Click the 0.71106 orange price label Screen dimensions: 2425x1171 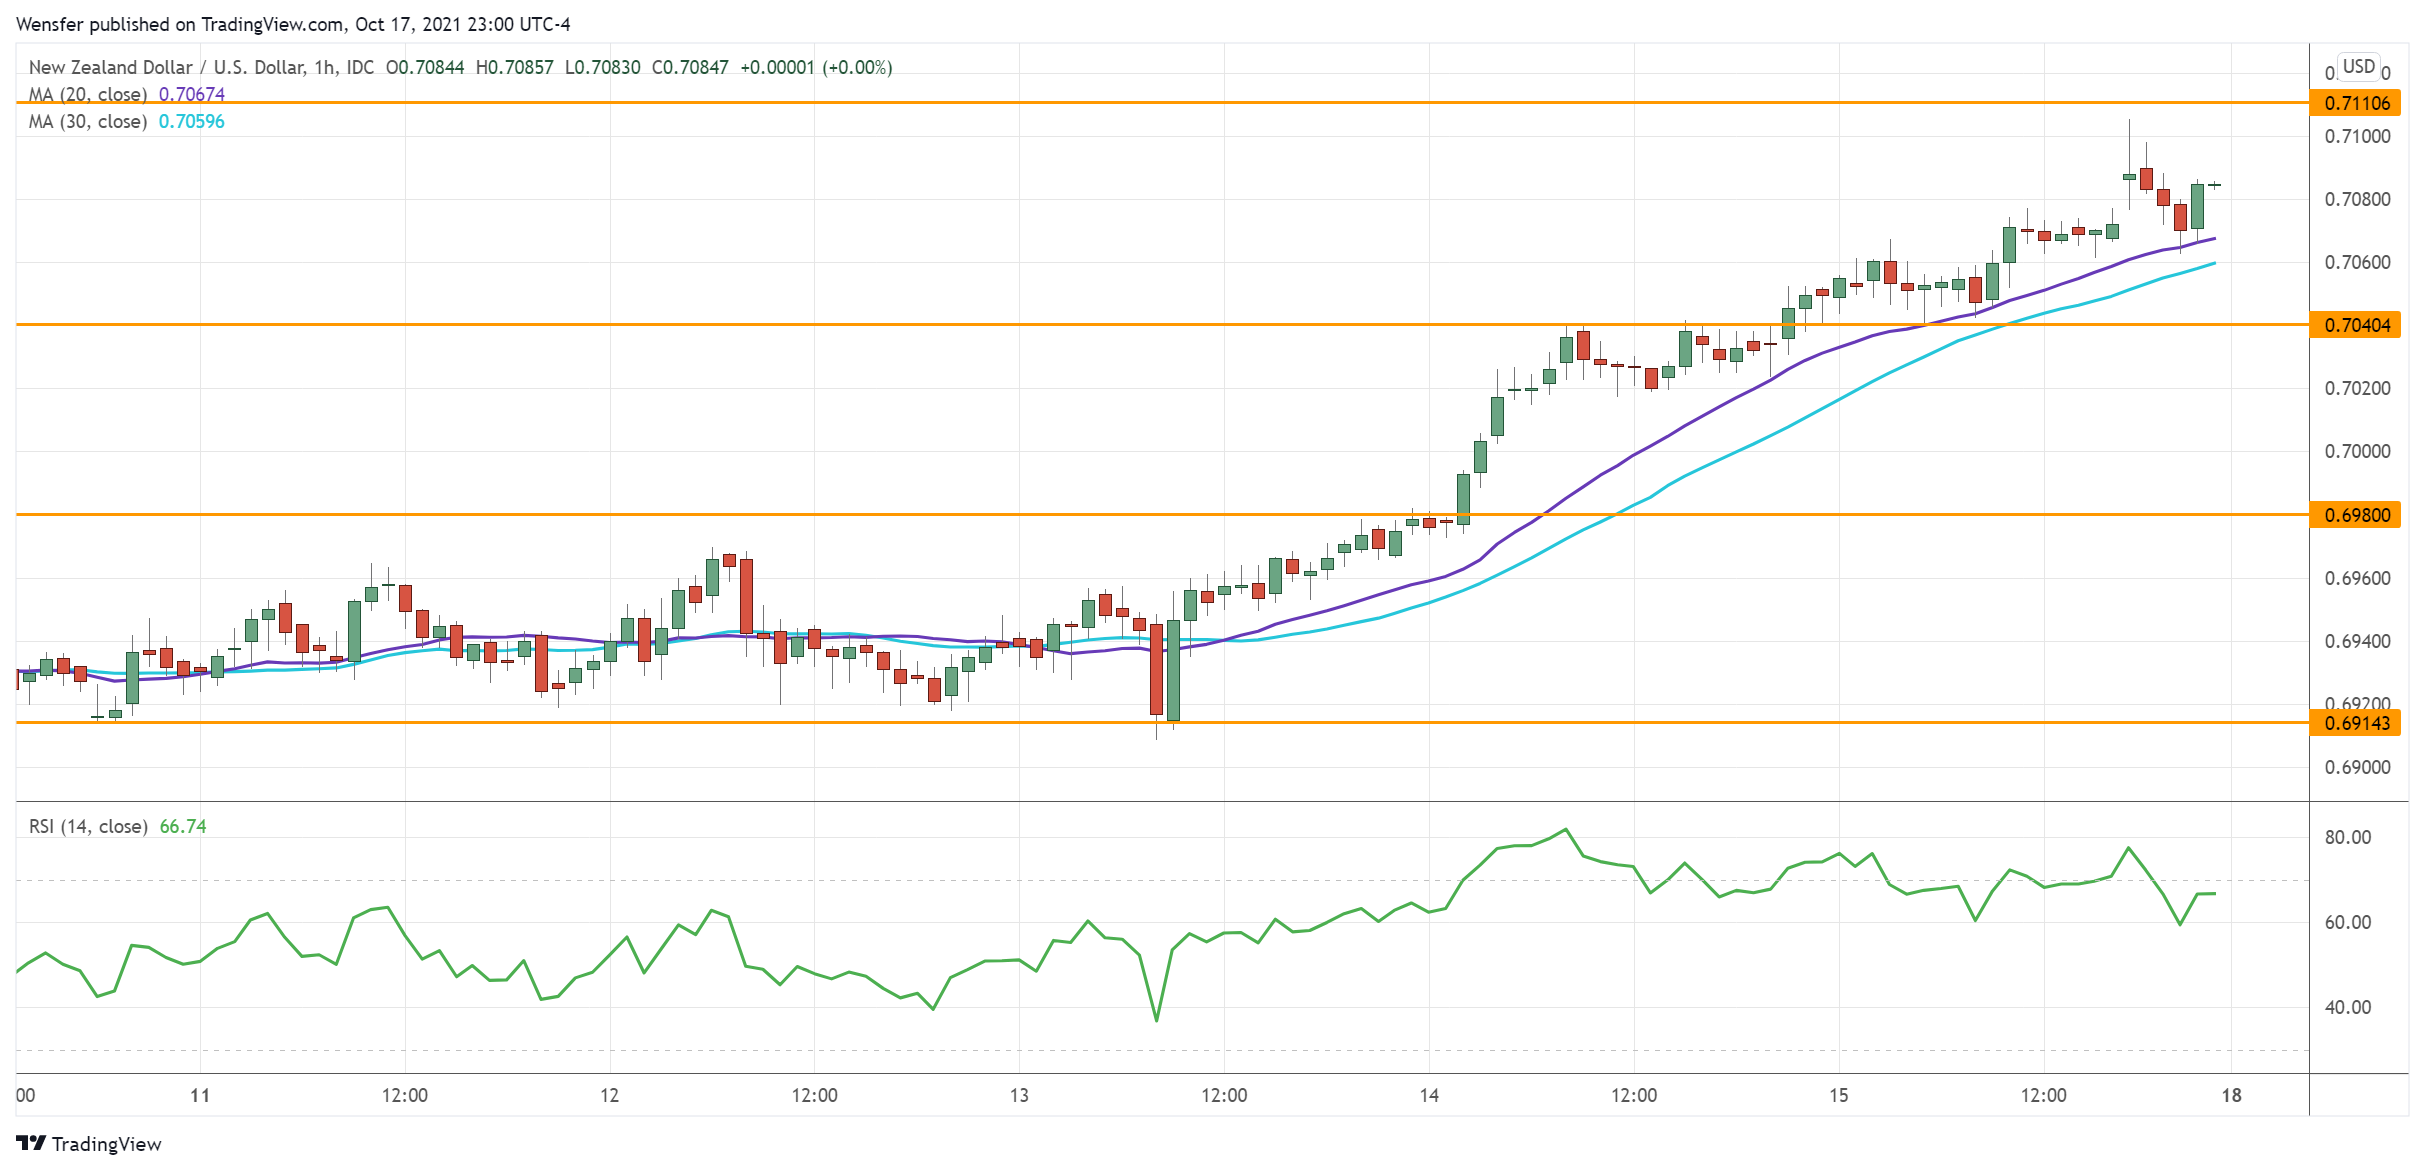tap(2355, 103)
